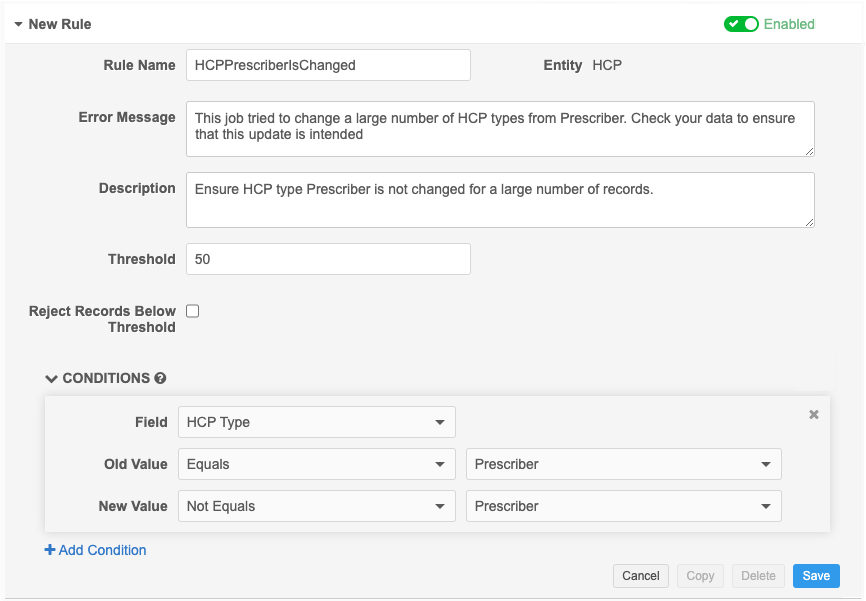The image size is (866, 601).
Task: Click the Add Condition link
Action: click(102, 550)
